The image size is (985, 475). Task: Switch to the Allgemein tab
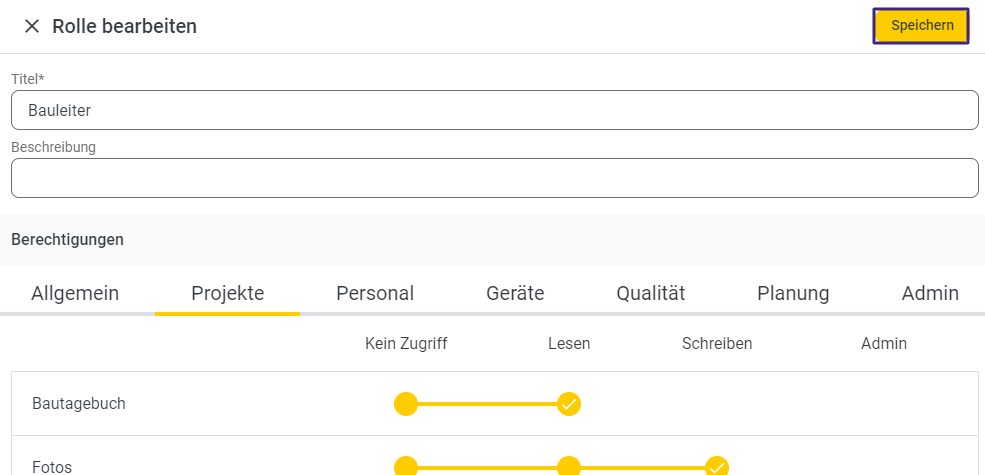[x=75, y=293]
